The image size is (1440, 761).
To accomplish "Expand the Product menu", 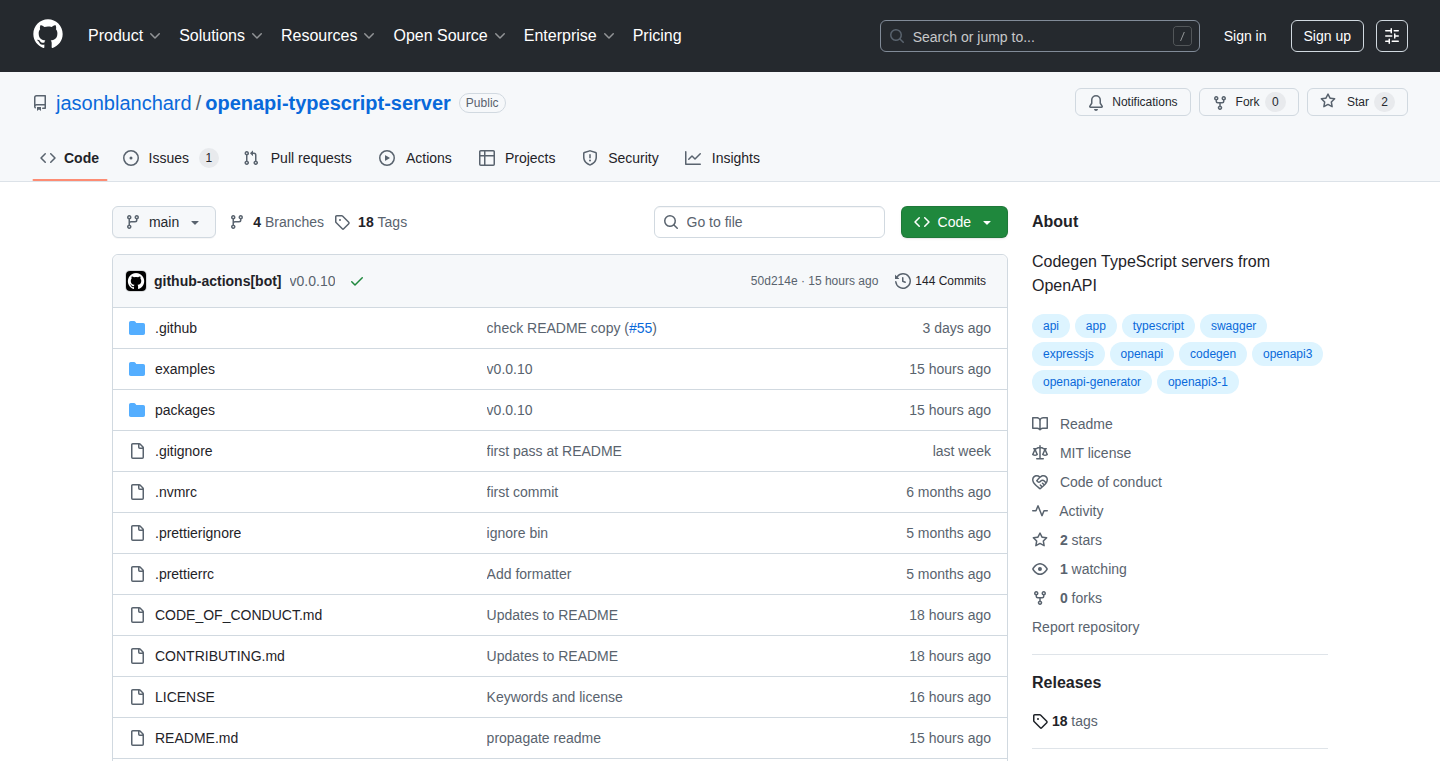I will (x=124, y=35).
